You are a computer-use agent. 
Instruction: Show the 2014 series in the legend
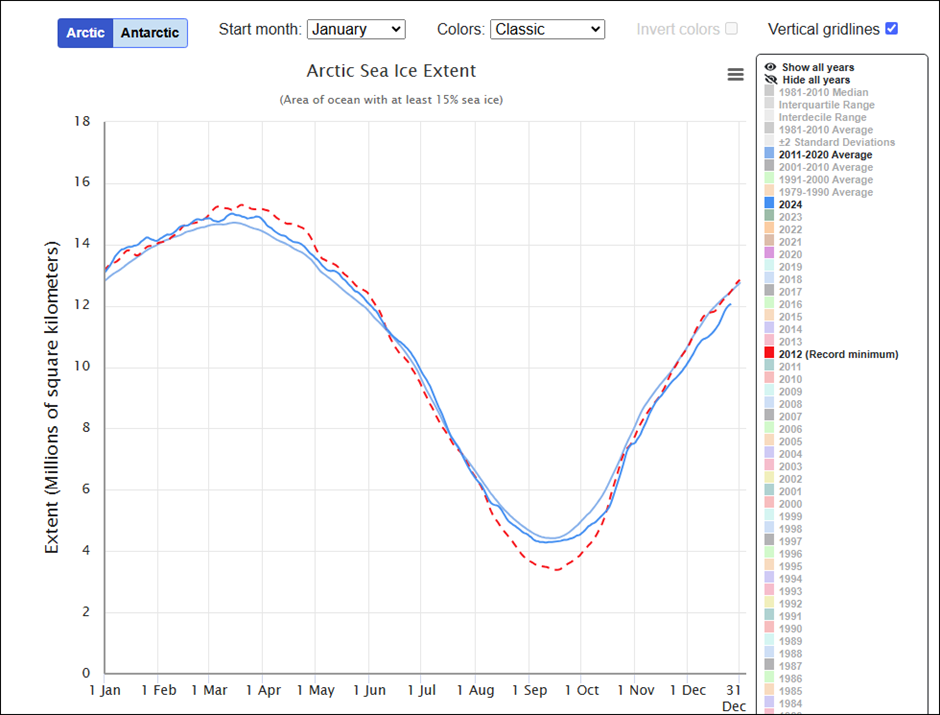click(x=790, y=329)
